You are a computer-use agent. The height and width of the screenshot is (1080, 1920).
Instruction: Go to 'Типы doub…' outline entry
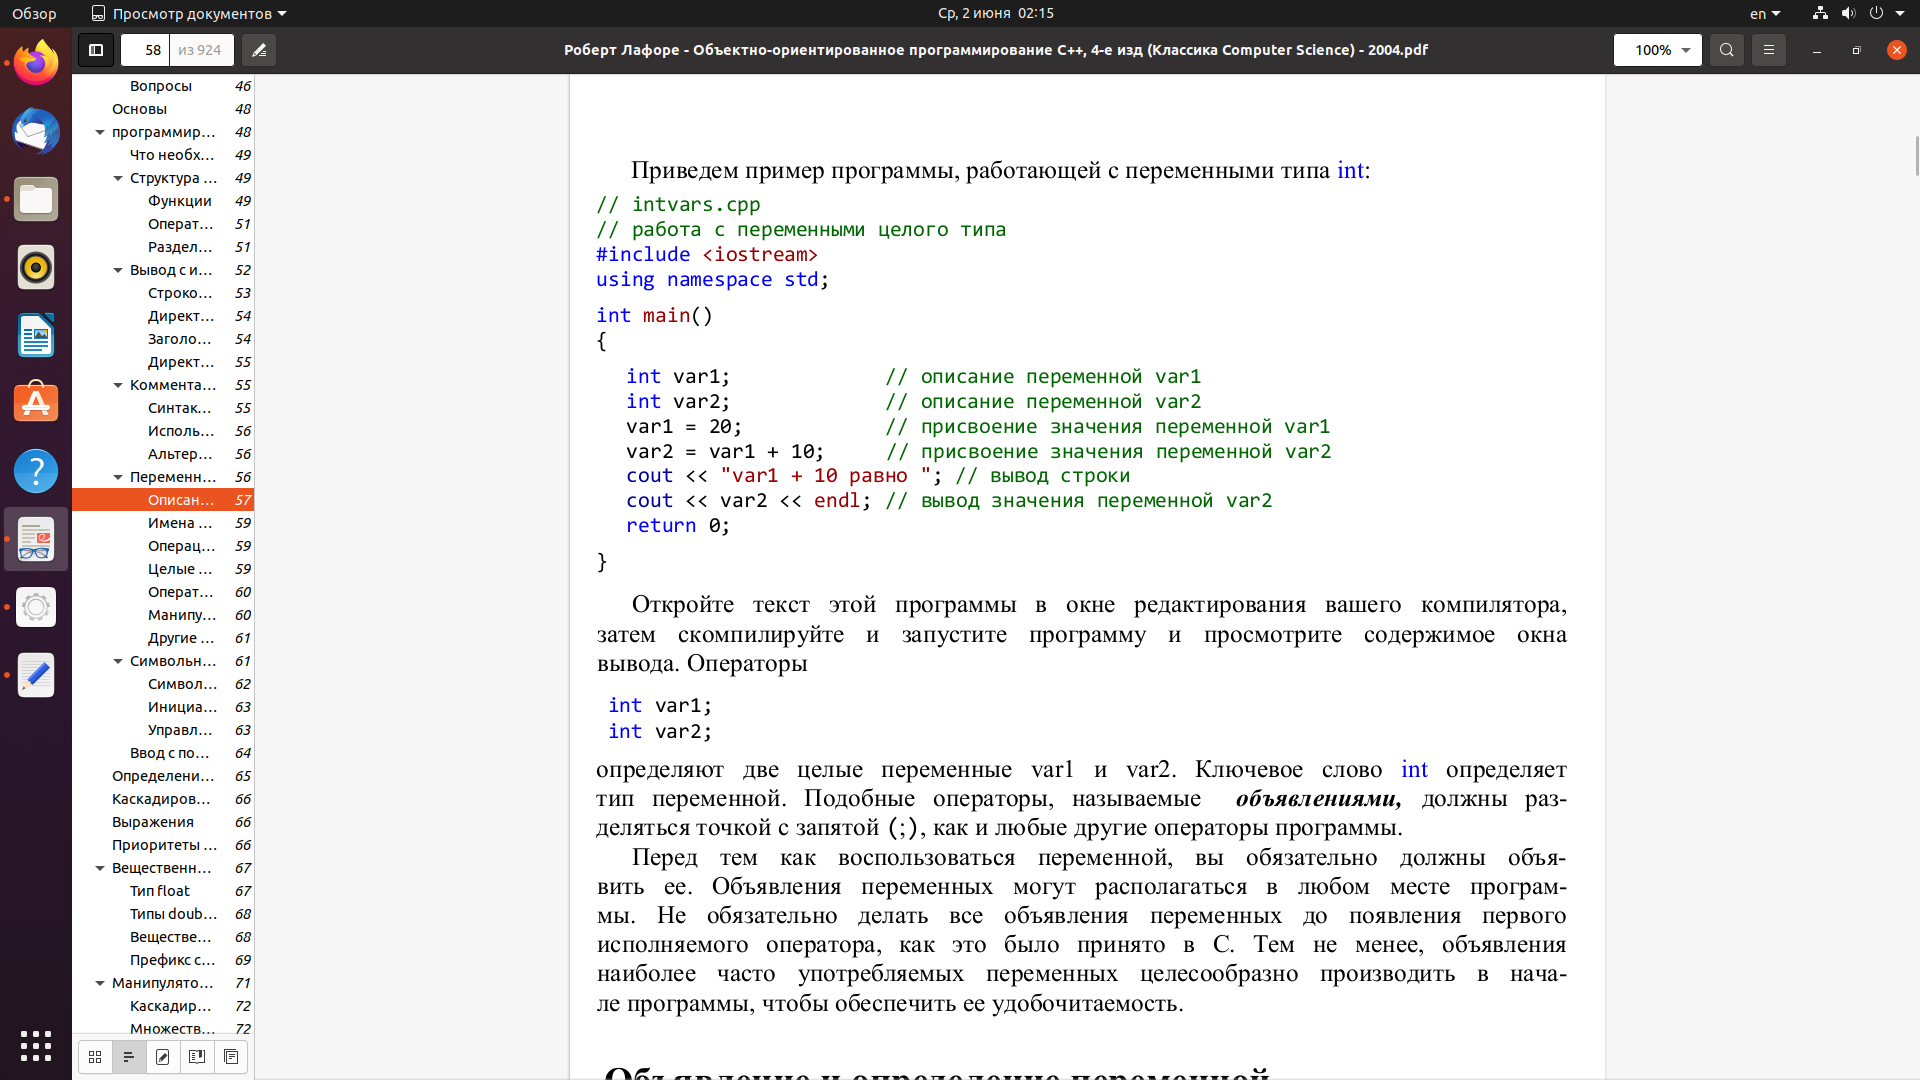click(163, 914)
